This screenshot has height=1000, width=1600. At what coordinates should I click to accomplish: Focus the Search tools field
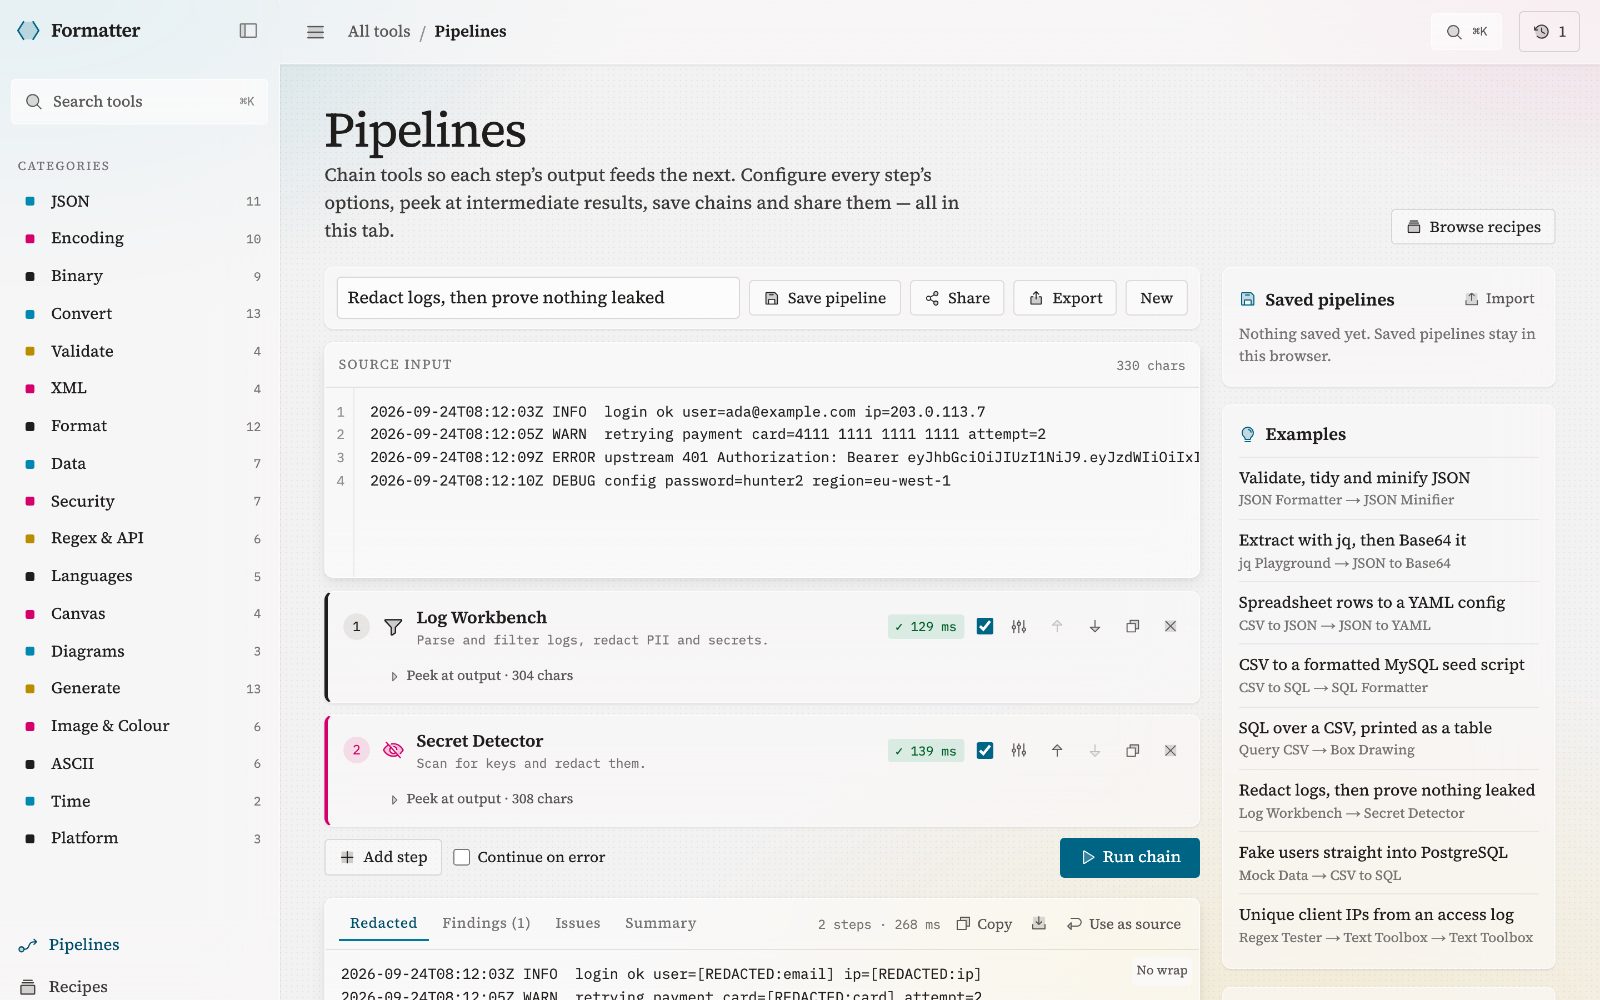coord(139,101)
